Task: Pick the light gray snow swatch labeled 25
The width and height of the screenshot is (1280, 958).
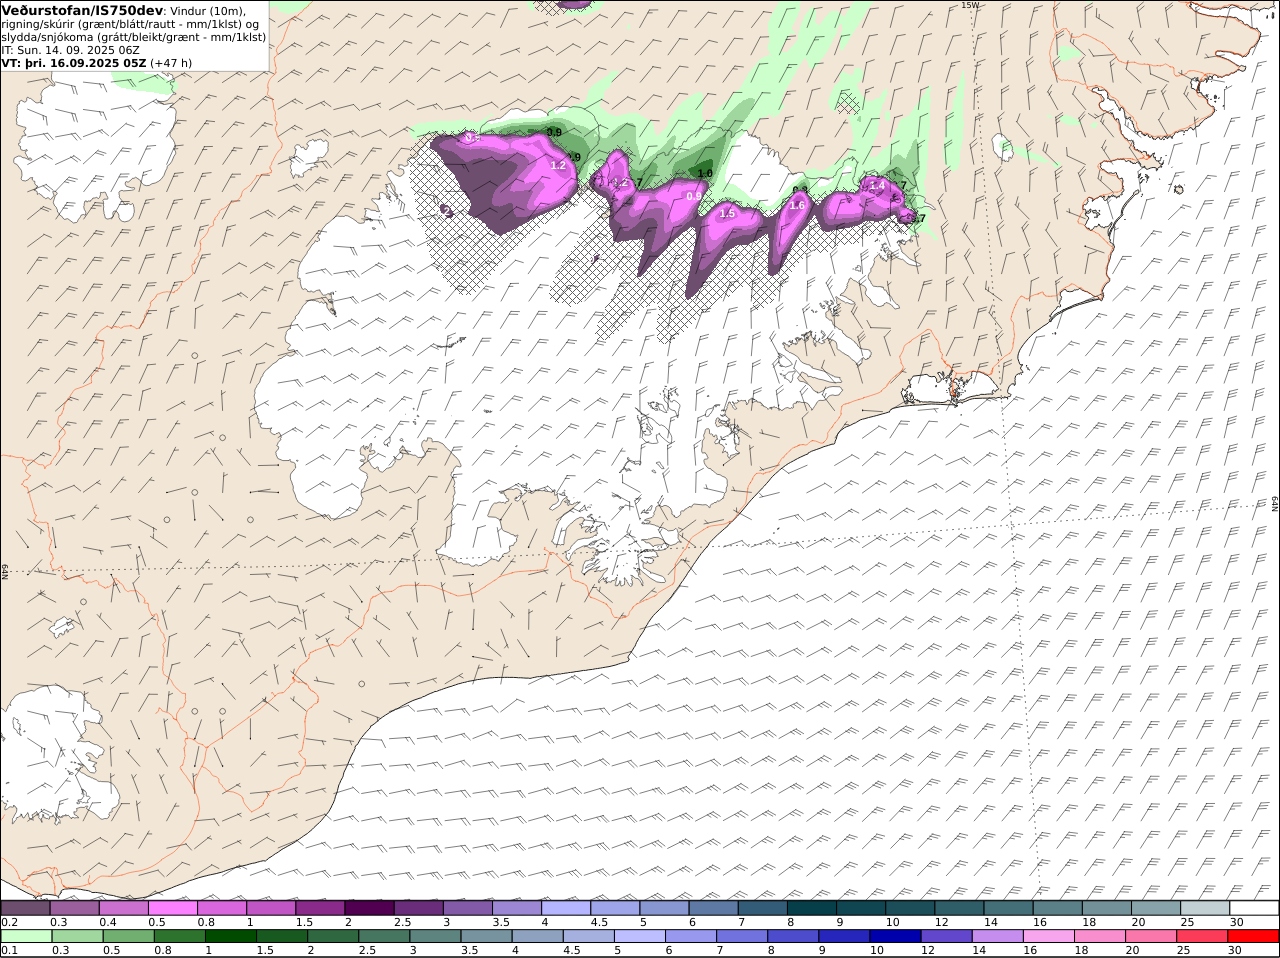Action: [1204, 908]
